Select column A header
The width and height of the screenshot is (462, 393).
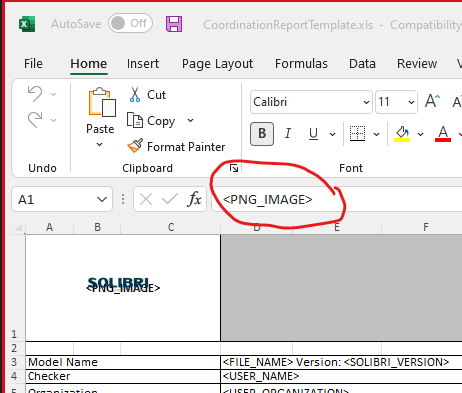pos(49,227)
